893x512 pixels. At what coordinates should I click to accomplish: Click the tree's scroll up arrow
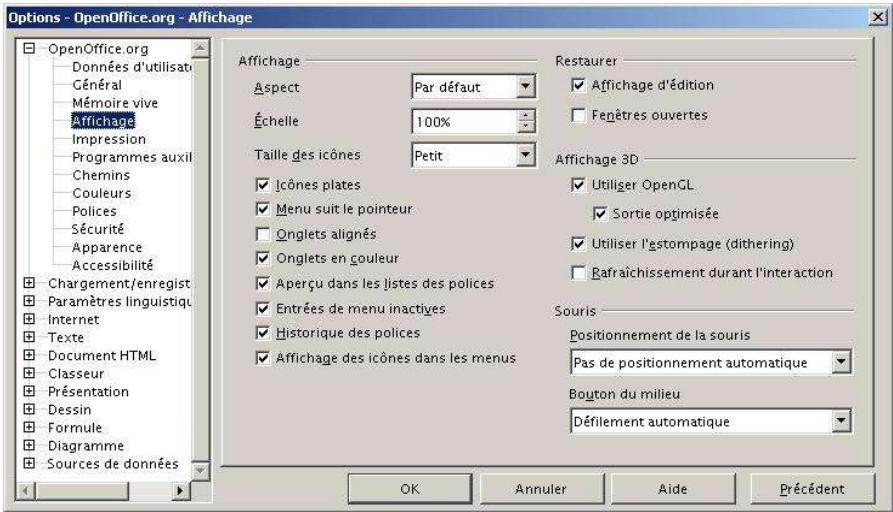[200, 48]
